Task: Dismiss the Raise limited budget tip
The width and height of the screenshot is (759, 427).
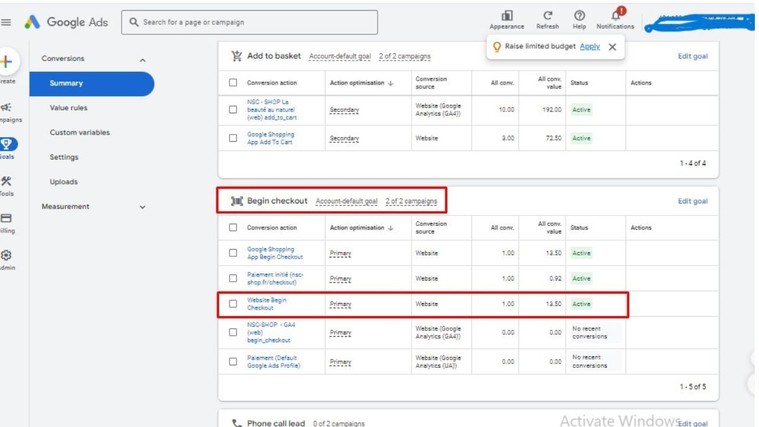Action: coord(612,47)
